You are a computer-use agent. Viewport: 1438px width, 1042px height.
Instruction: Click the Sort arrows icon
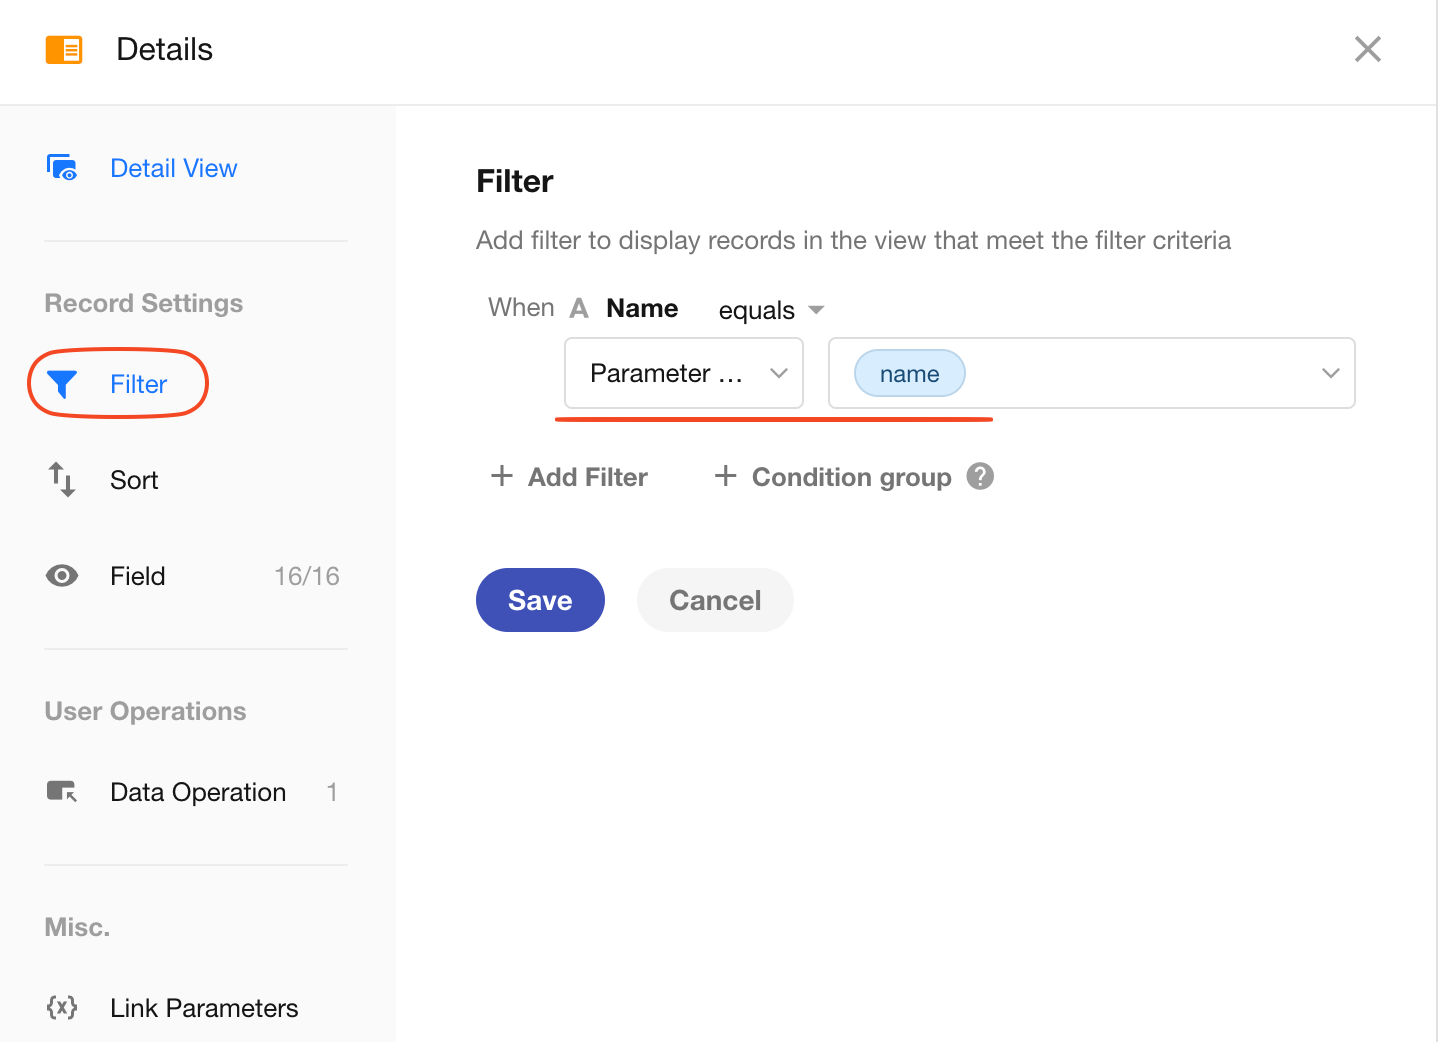(62, 480)
